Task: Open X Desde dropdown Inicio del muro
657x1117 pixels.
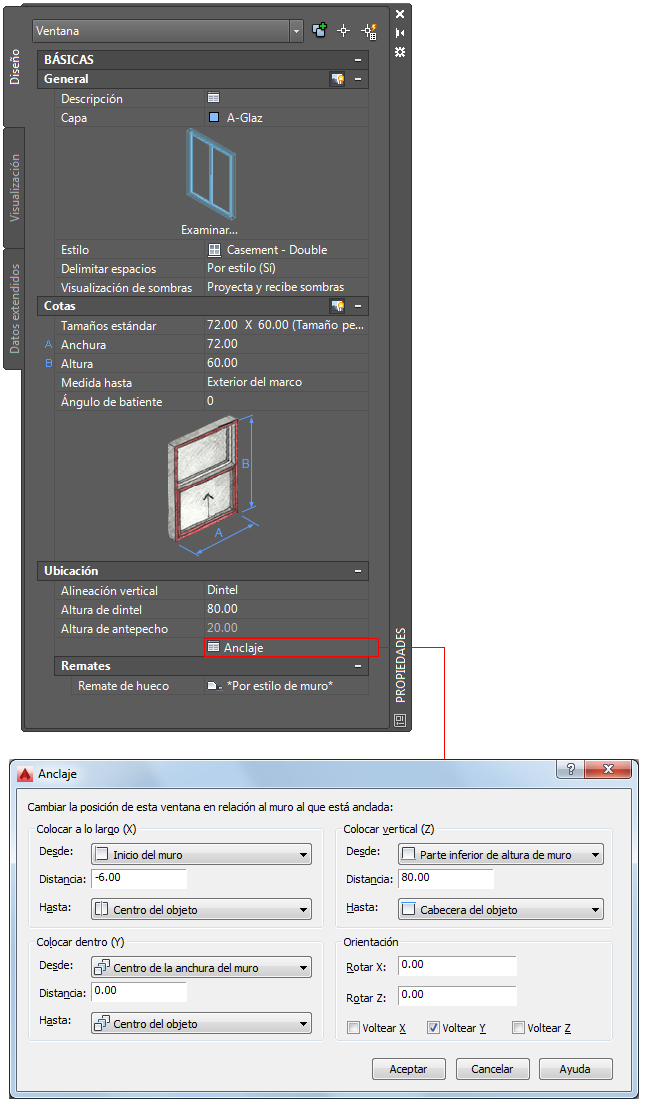Action: coord(202,854)
